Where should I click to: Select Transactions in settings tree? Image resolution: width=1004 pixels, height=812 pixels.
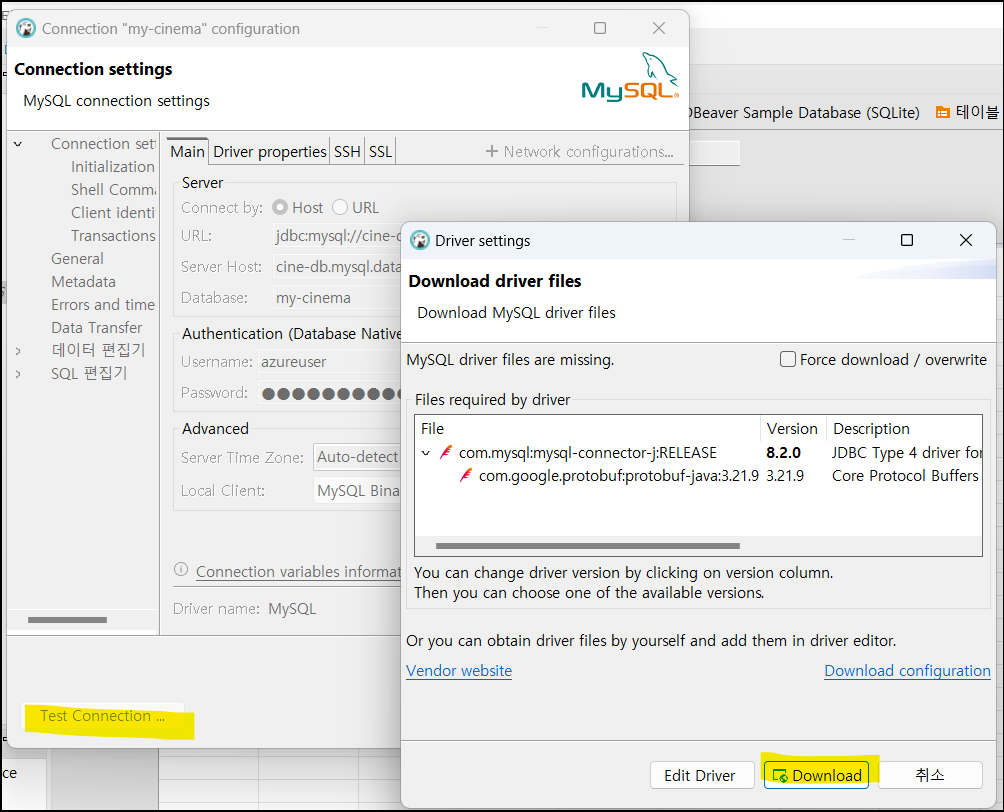113,236
